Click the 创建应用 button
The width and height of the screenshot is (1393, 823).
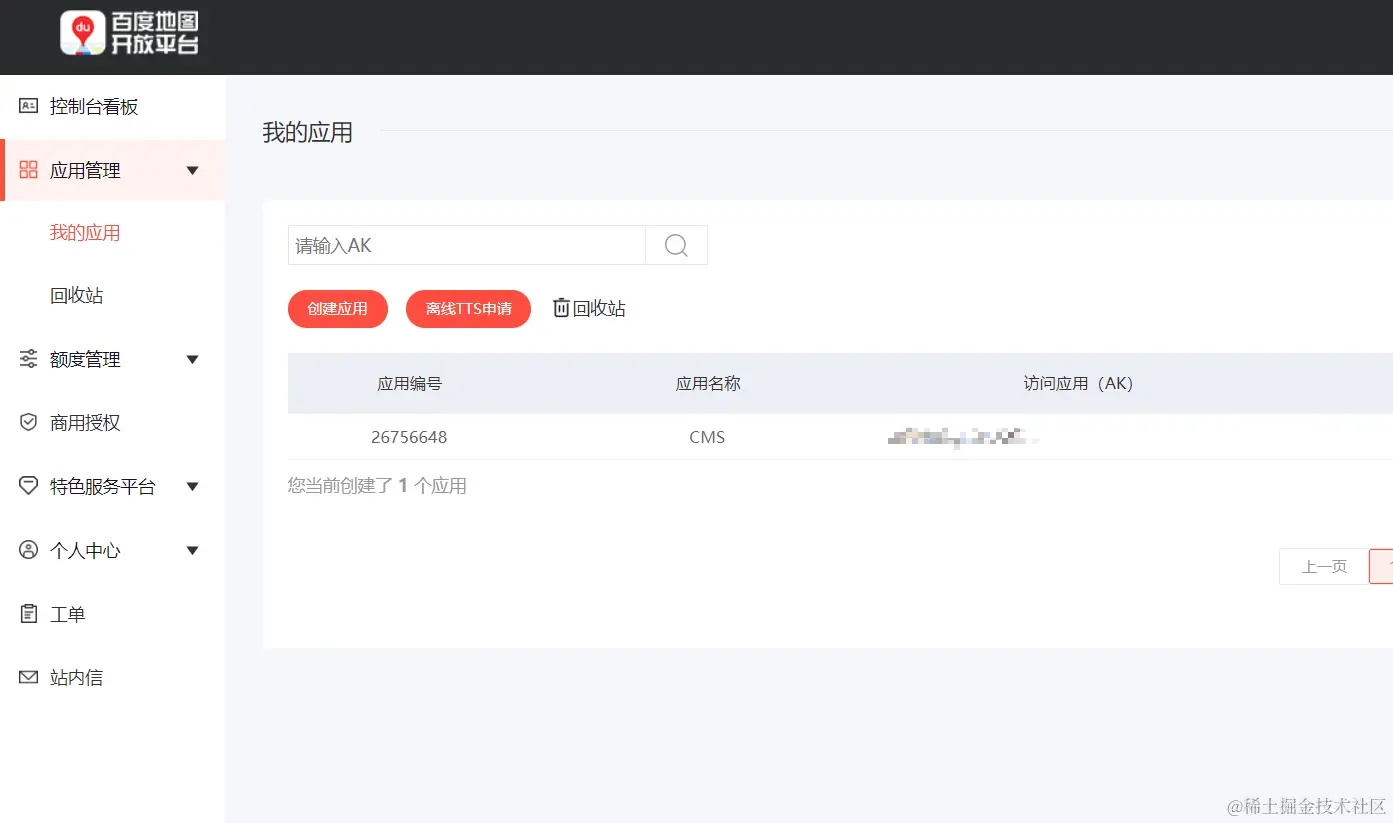click(x=337, y=308)
